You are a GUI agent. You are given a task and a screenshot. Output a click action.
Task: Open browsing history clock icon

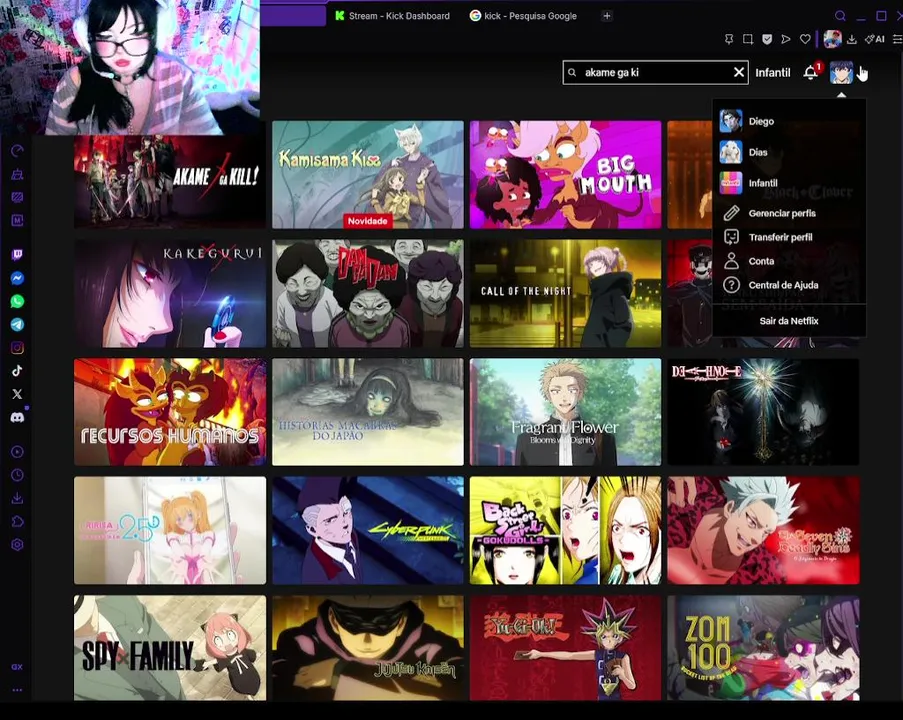pyautogui.click(x=17, y=475)
